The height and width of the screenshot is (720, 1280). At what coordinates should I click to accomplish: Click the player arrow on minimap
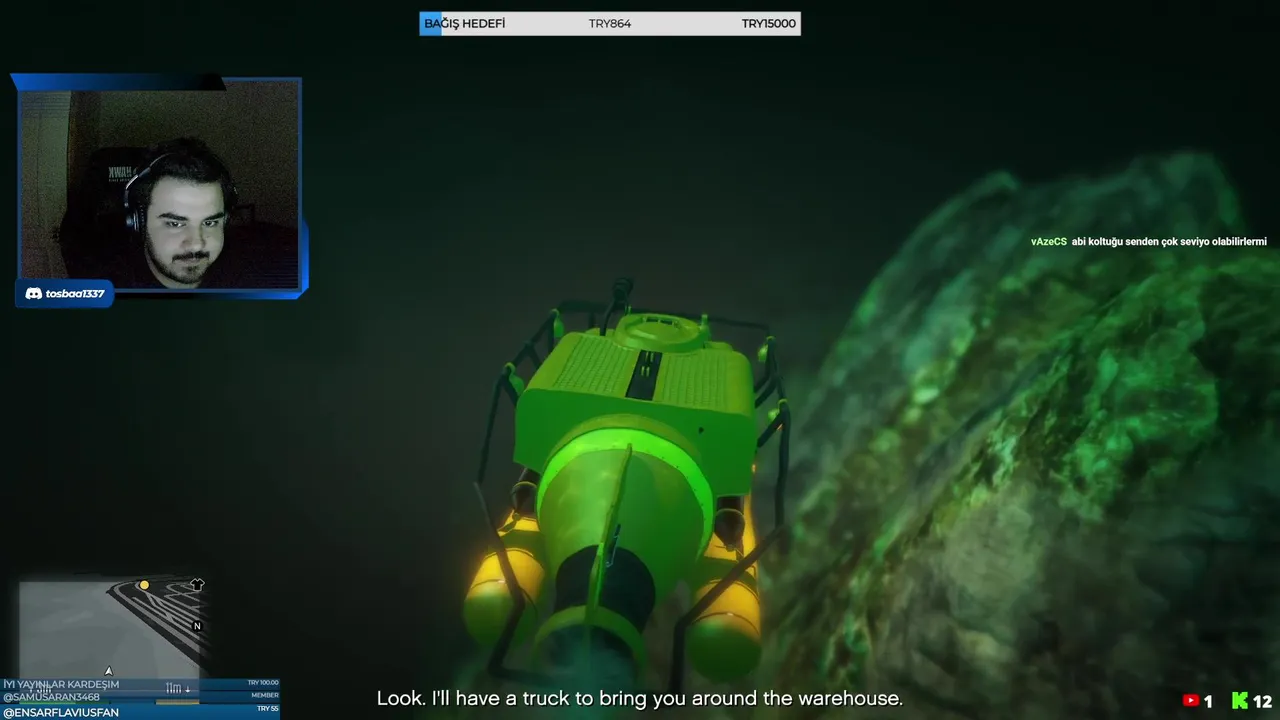tap(109, 671)
